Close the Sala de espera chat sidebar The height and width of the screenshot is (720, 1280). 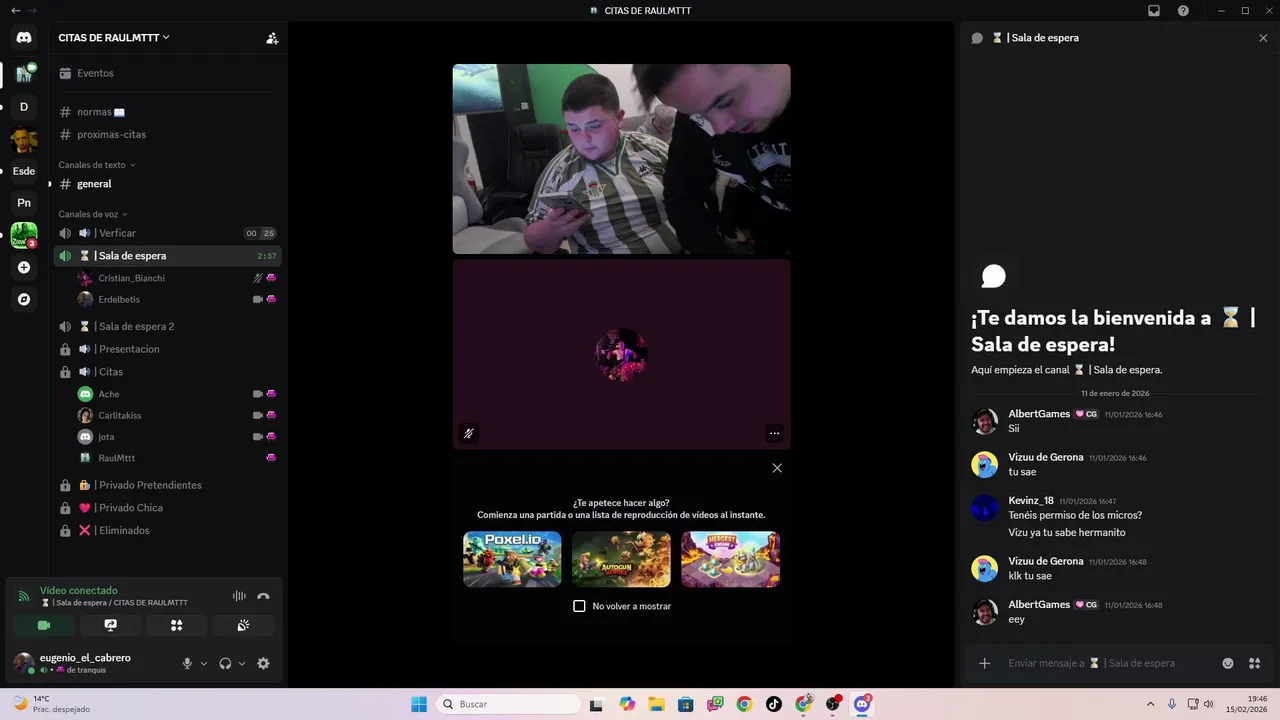coord(1263,38)
